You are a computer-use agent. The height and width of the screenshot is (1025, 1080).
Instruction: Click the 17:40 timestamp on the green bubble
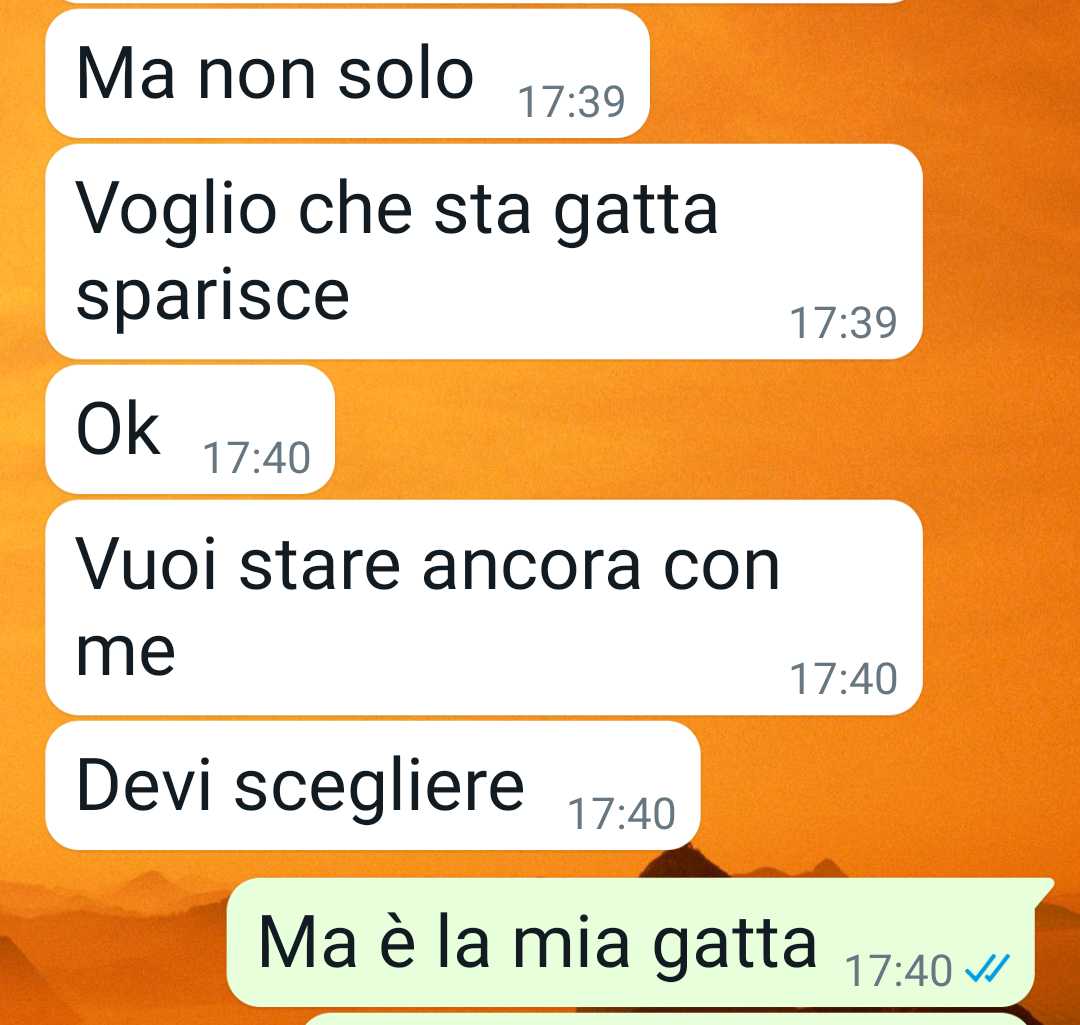898,971
